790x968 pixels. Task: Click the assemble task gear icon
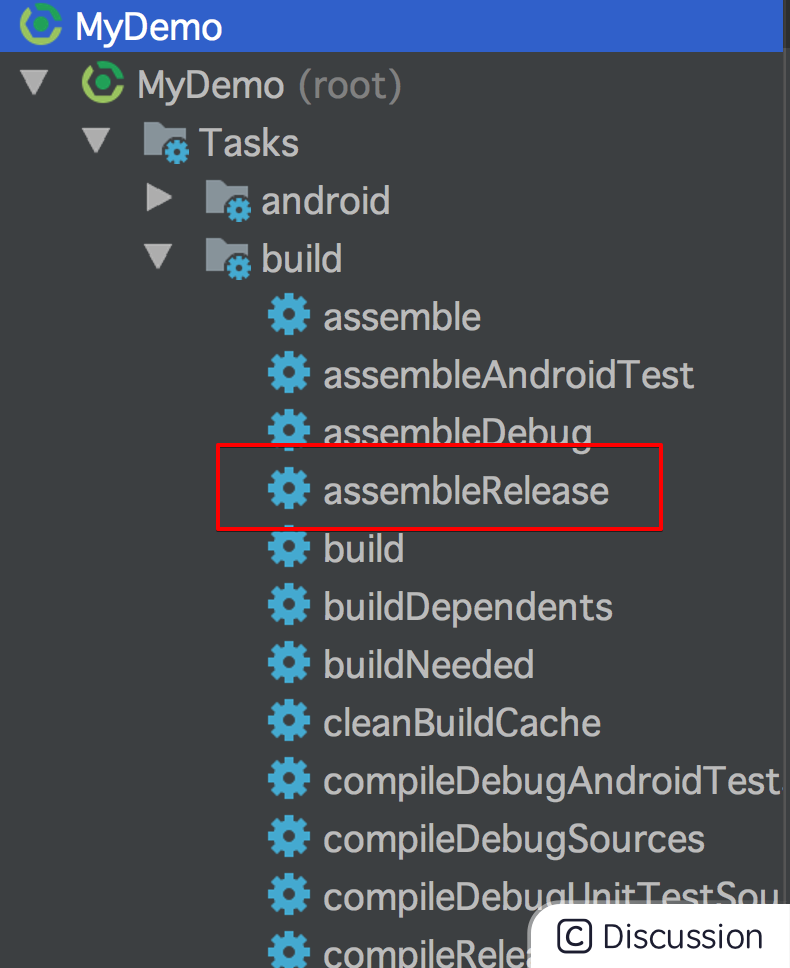[x=288, y=315]
